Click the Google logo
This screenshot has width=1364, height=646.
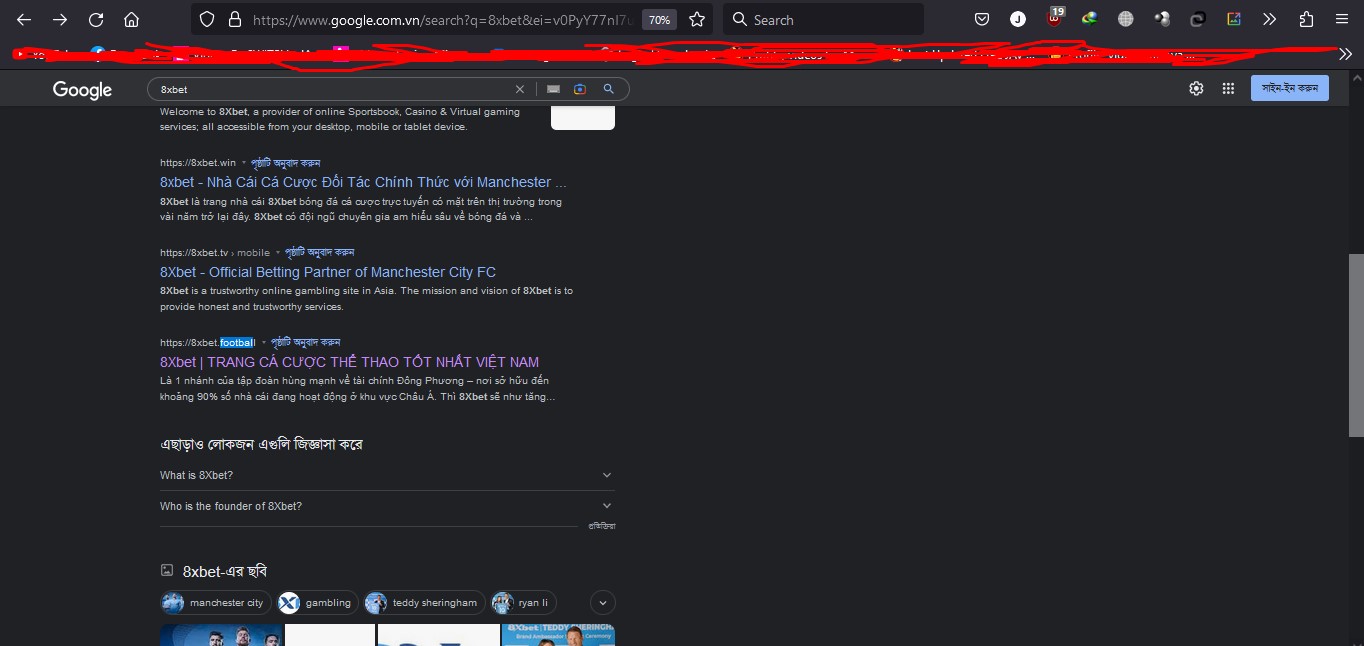pyautogui.click(x=82, y=90)
